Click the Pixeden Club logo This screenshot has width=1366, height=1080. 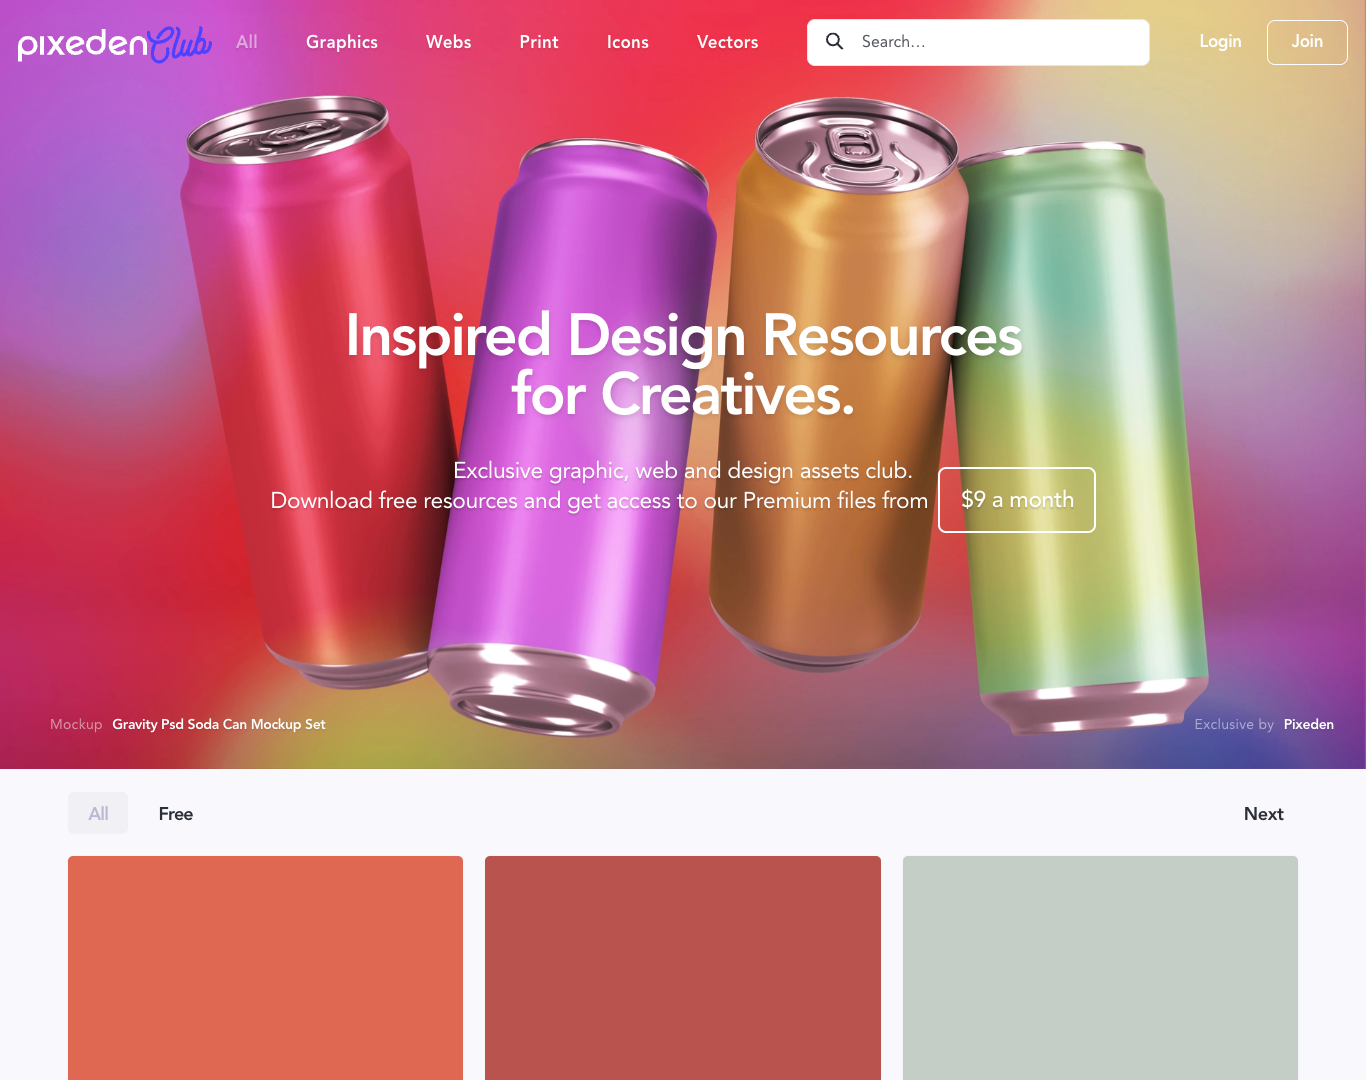[x=114, y=43]
